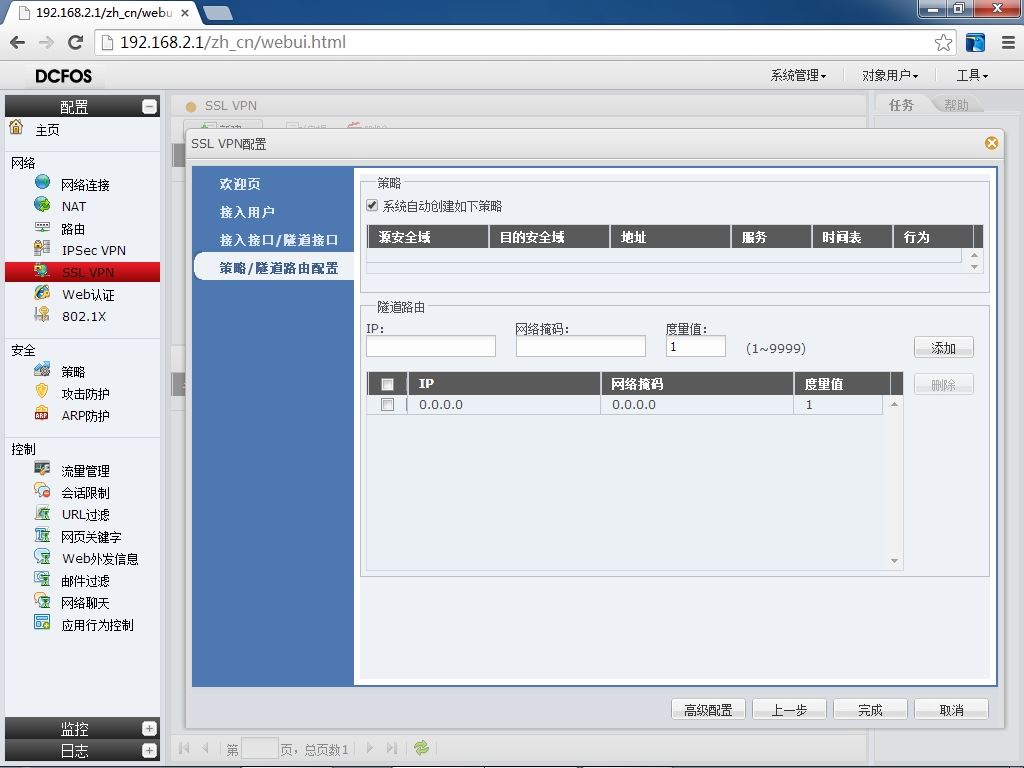
Task: Click the 策略 icon under 安全
Action: [x=42, y=370]
